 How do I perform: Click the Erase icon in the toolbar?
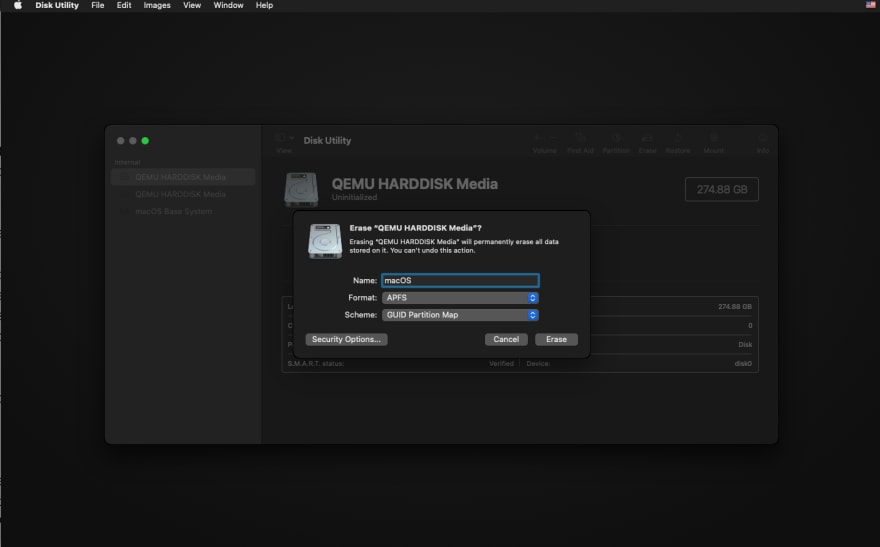pos(647,138)
